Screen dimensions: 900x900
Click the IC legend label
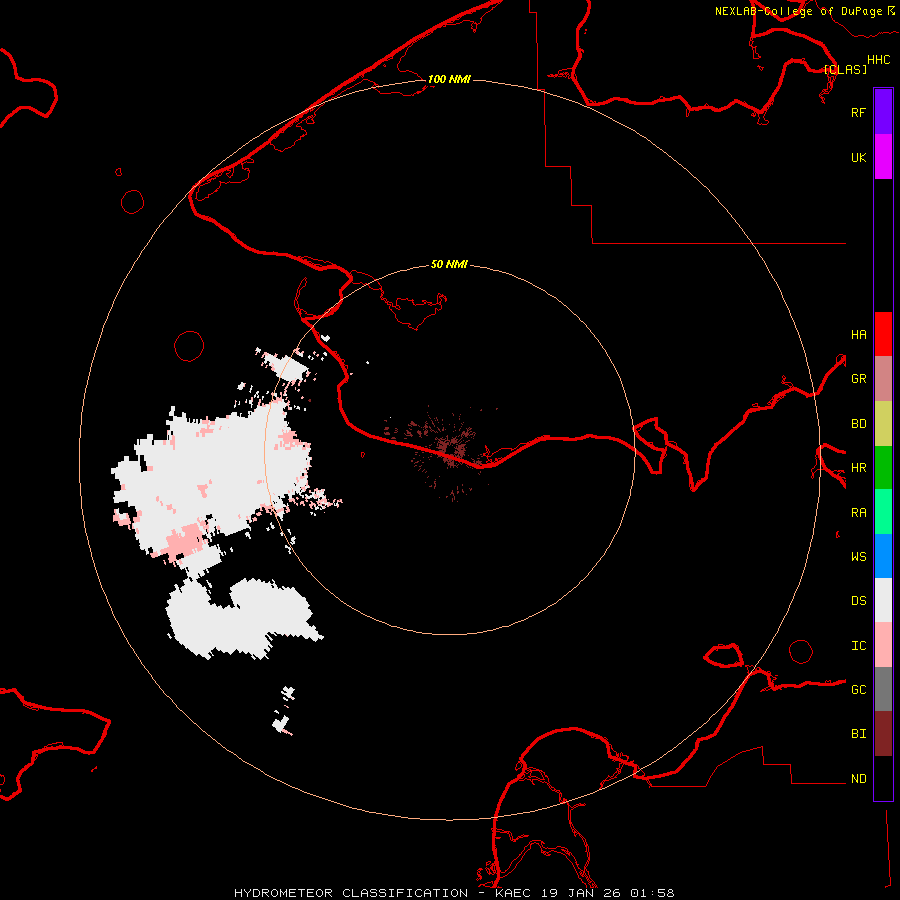(858, 645)
